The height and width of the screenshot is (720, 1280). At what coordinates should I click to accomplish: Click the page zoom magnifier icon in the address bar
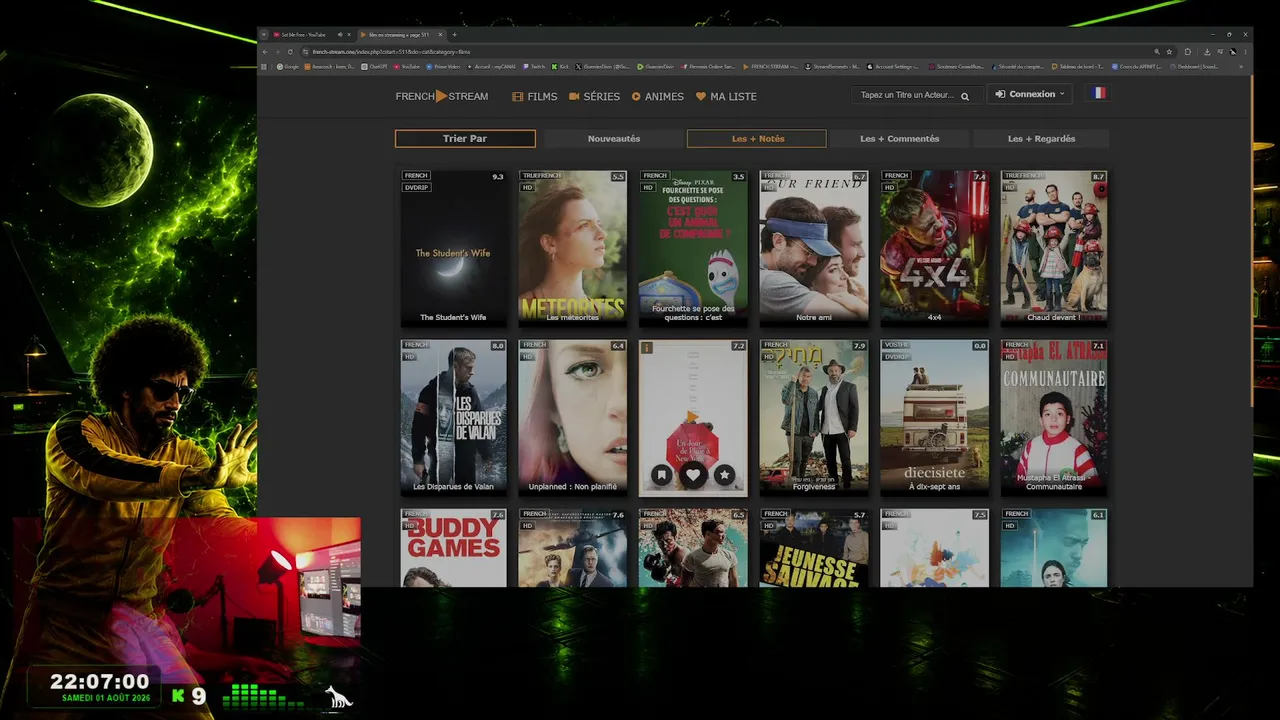1157,51
